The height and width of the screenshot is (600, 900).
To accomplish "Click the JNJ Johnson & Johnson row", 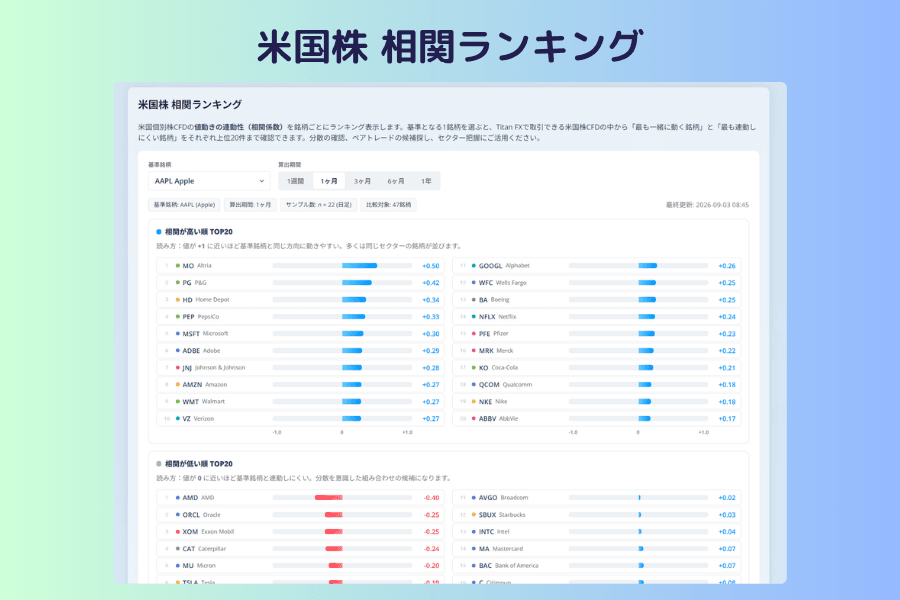I will pos(300,367).
